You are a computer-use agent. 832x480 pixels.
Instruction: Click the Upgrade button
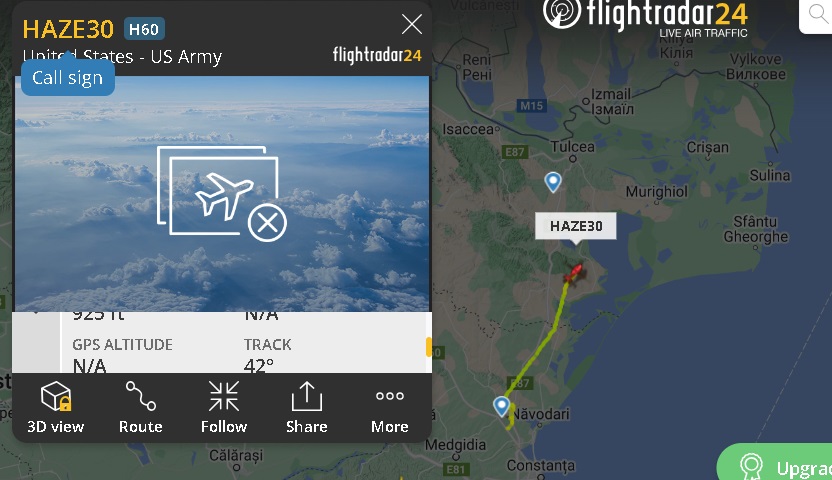tap(775, 464)
